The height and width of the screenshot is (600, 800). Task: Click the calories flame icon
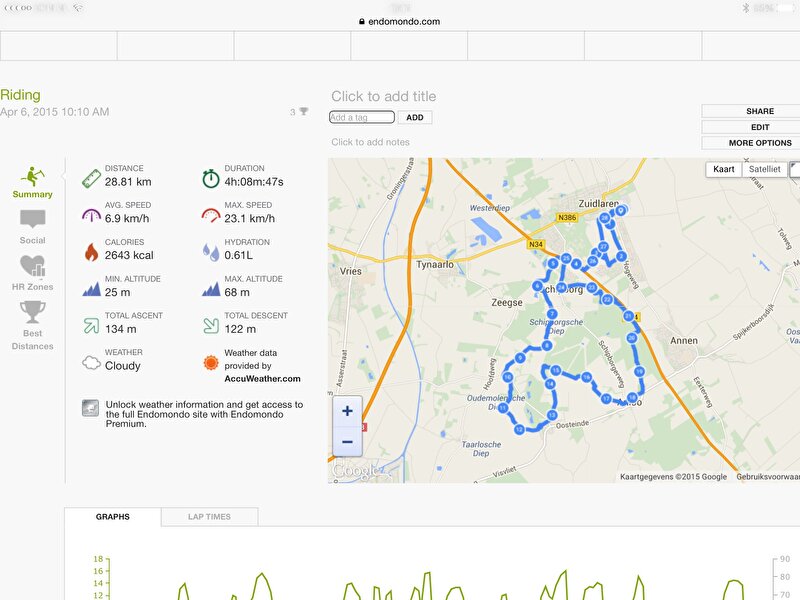coord(91,252)
